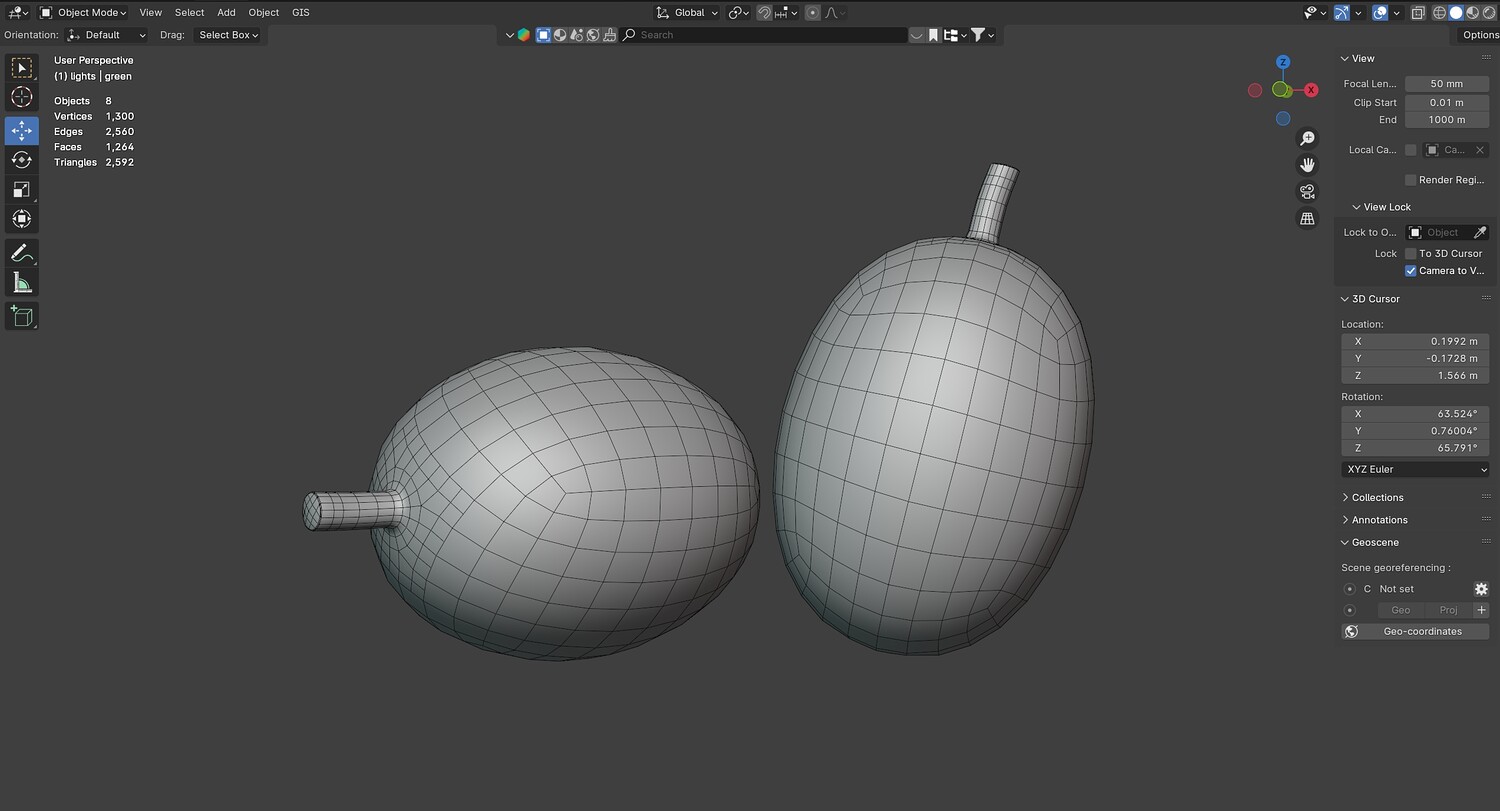Clear the Local Camera field with X
Viewport: 1500px width, 811px height.
(x=1480, y=150)
